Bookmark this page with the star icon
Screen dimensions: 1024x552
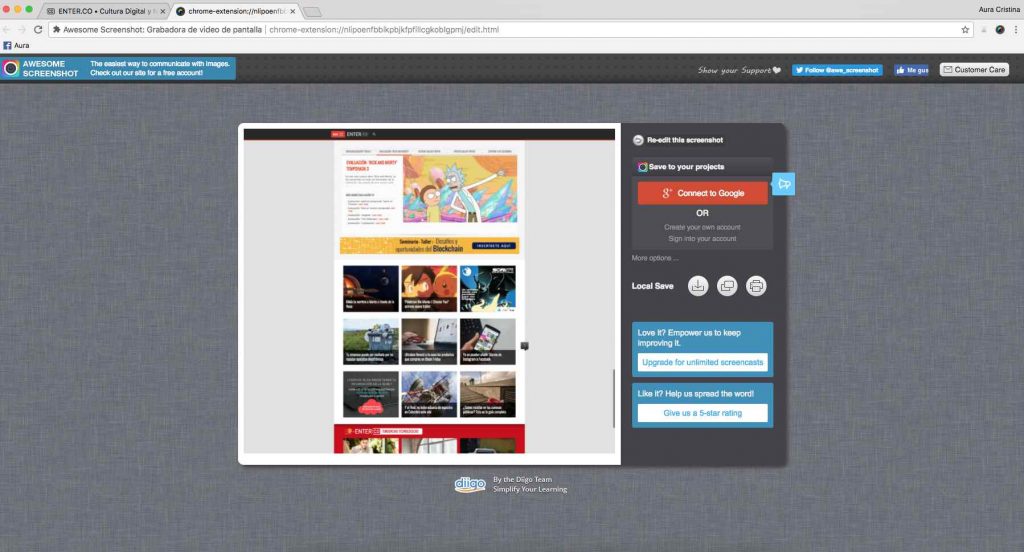click(x=965, y=30)
